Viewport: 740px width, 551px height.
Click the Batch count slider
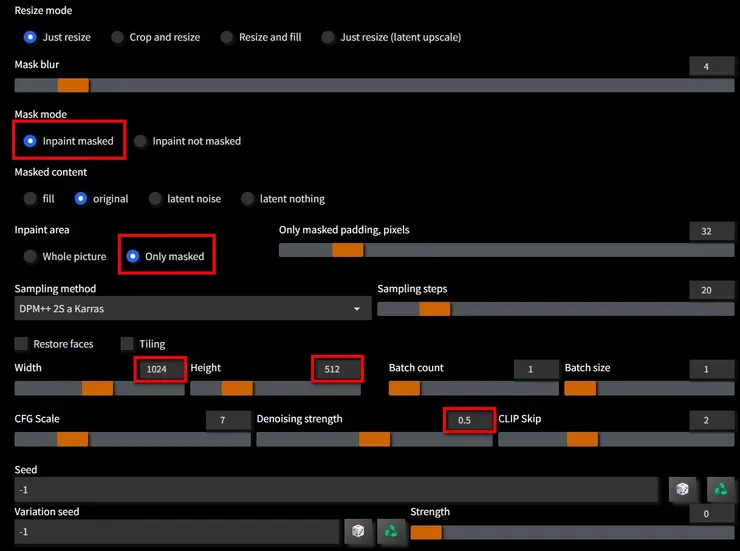[x=473, y=388]
